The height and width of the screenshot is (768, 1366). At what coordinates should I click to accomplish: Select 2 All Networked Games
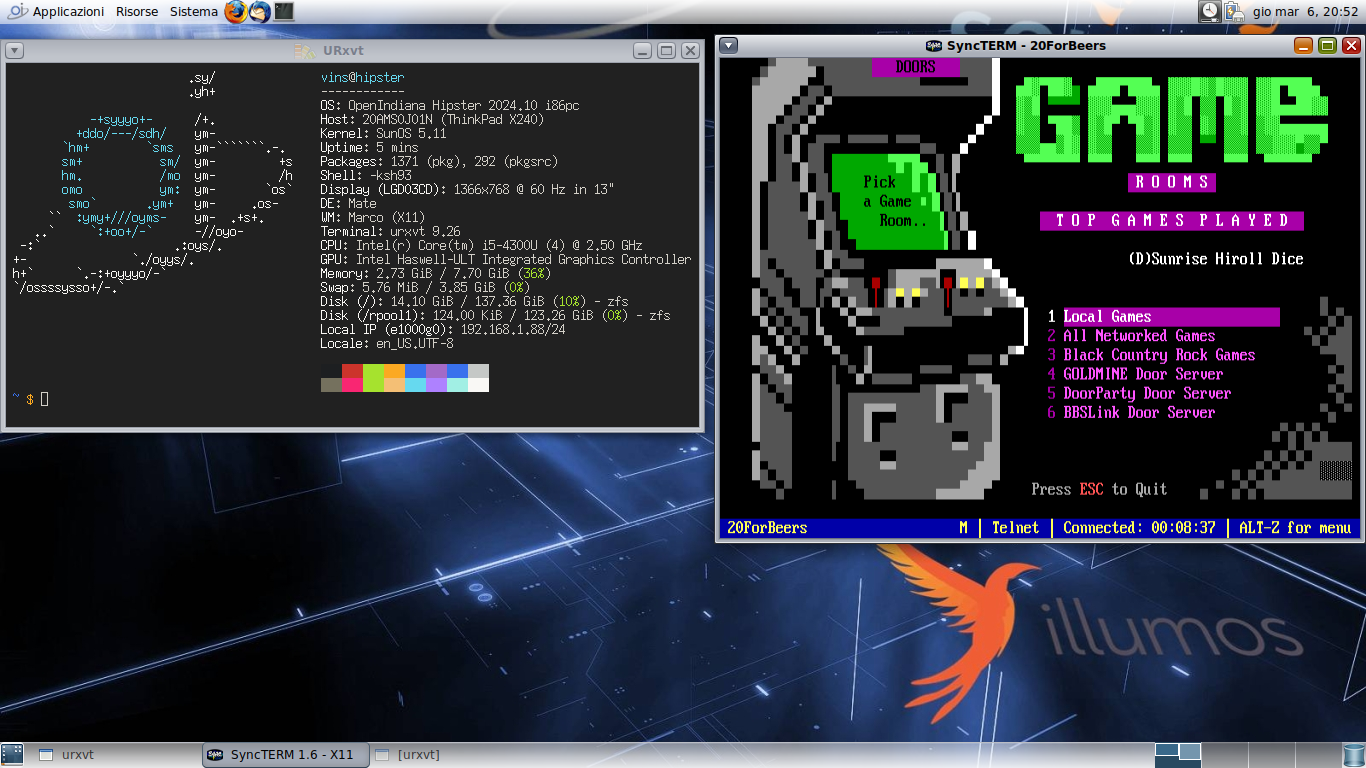pos(1131,336)
